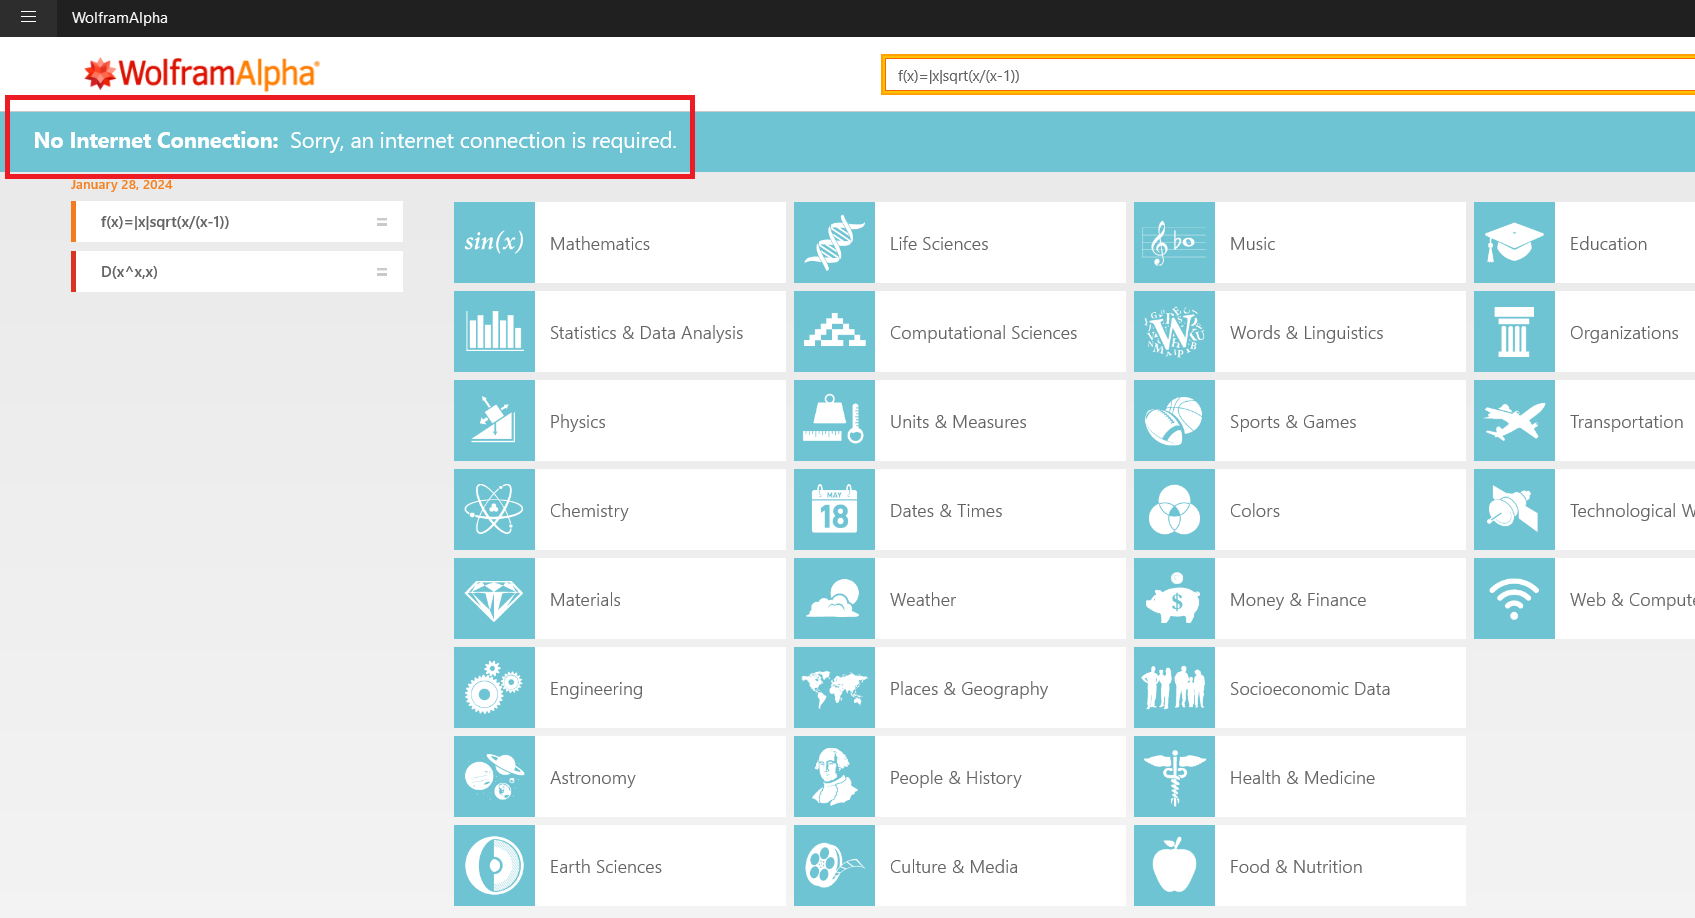Go to Health & Medicine category

point(1300,777)
